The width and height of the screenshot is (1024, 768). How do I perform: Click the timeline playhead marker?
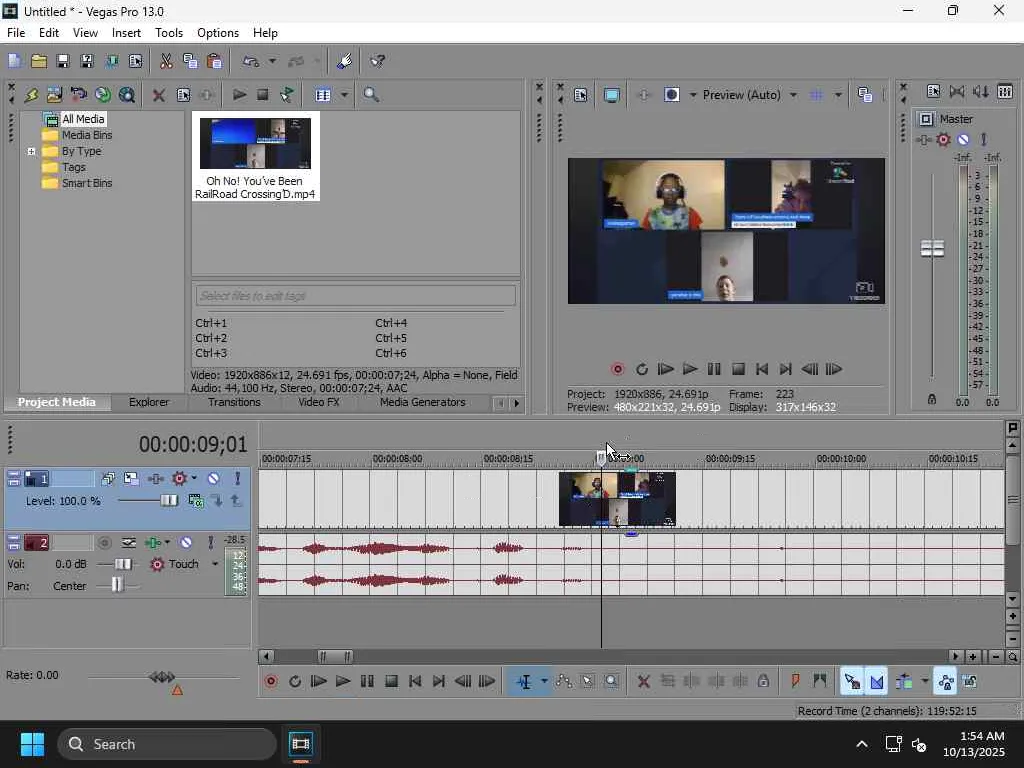tap(601, 458)
